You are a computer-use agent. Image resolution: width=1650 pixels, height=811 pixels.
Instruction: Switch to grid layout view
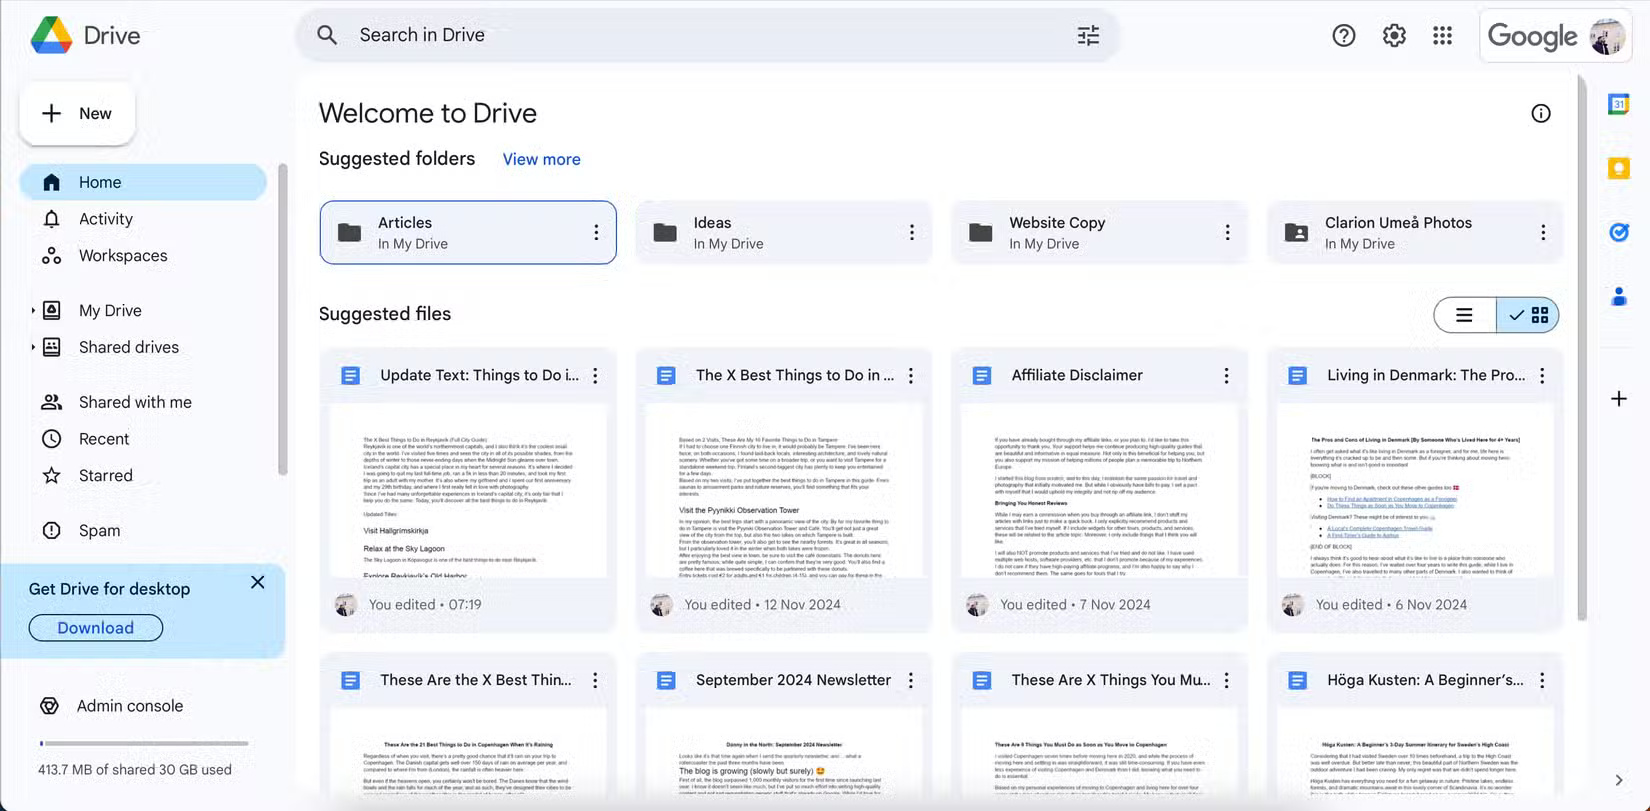coord(1528,315)
